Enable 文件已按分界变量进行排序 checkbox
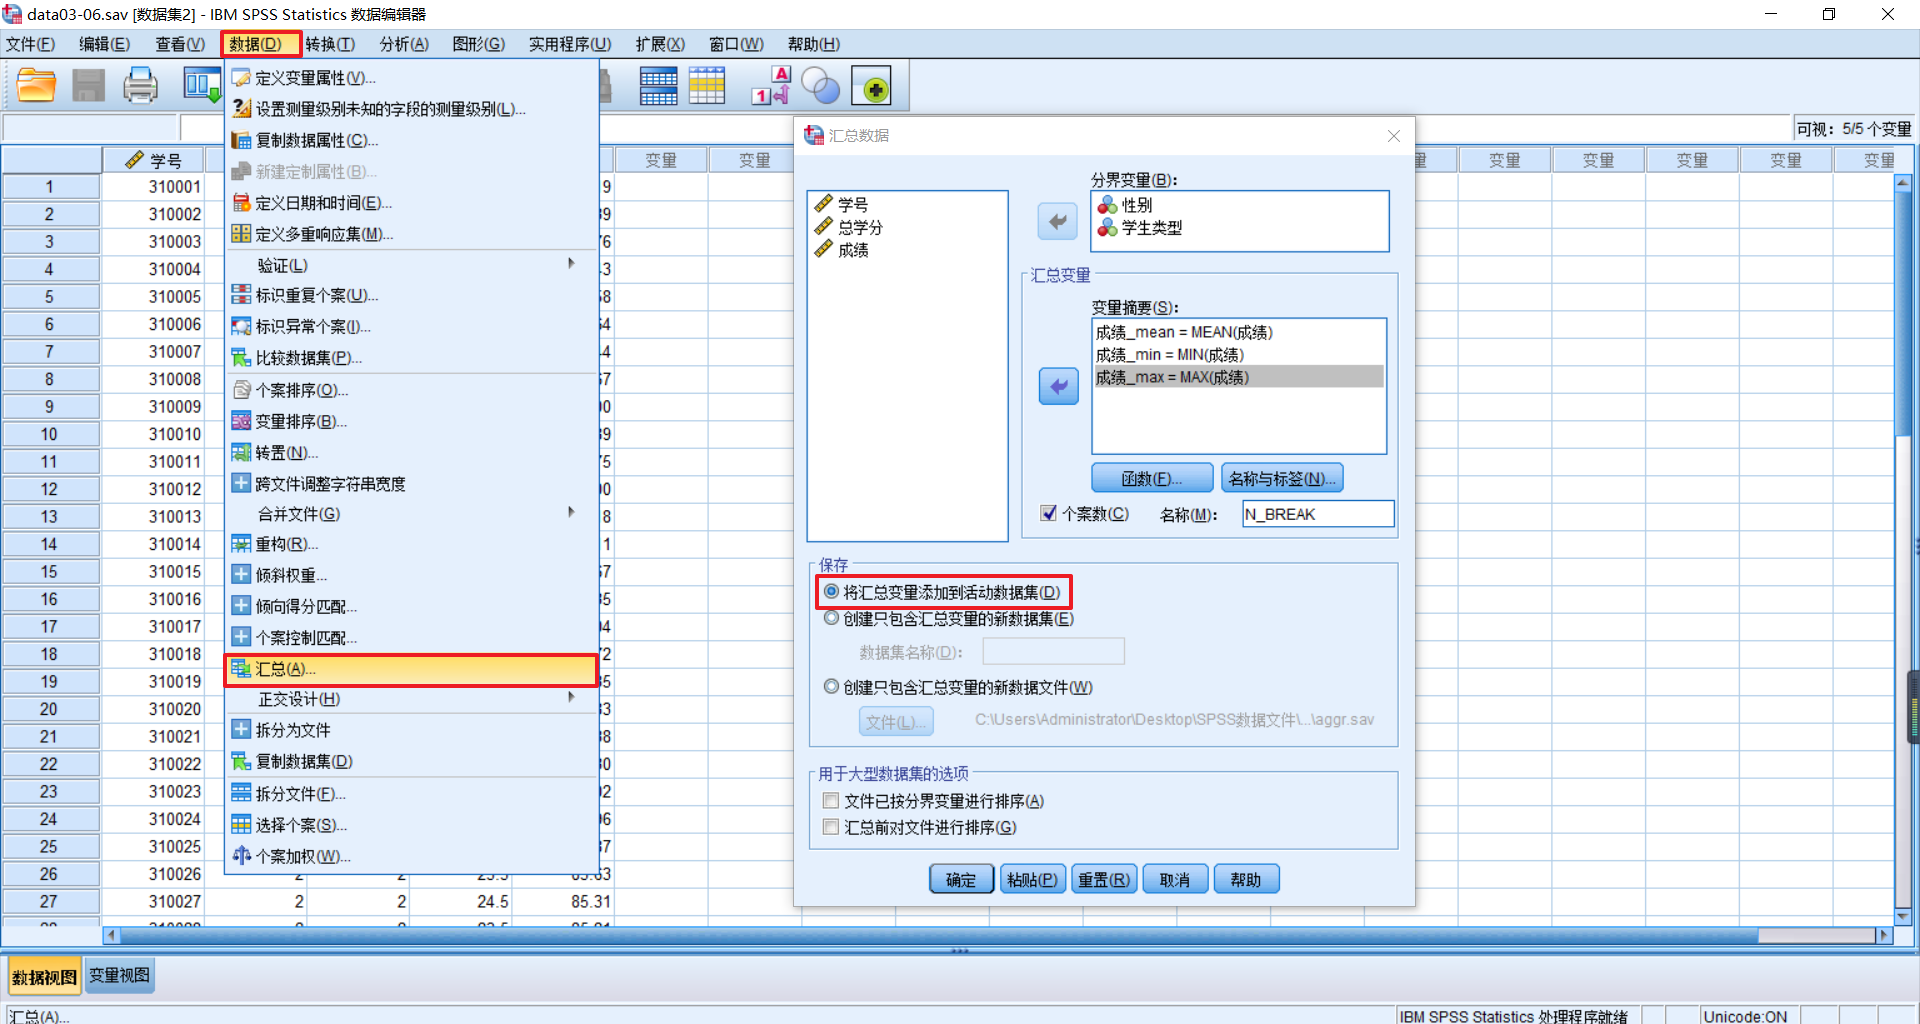This screenshot has height=1024, width=1920. click(830, 801)
